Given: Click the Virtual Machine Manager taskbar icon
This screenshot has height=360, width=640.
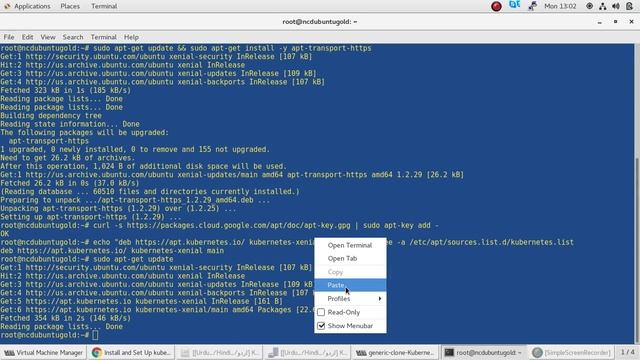Looking at the screenshot, I should pos(9,352).
